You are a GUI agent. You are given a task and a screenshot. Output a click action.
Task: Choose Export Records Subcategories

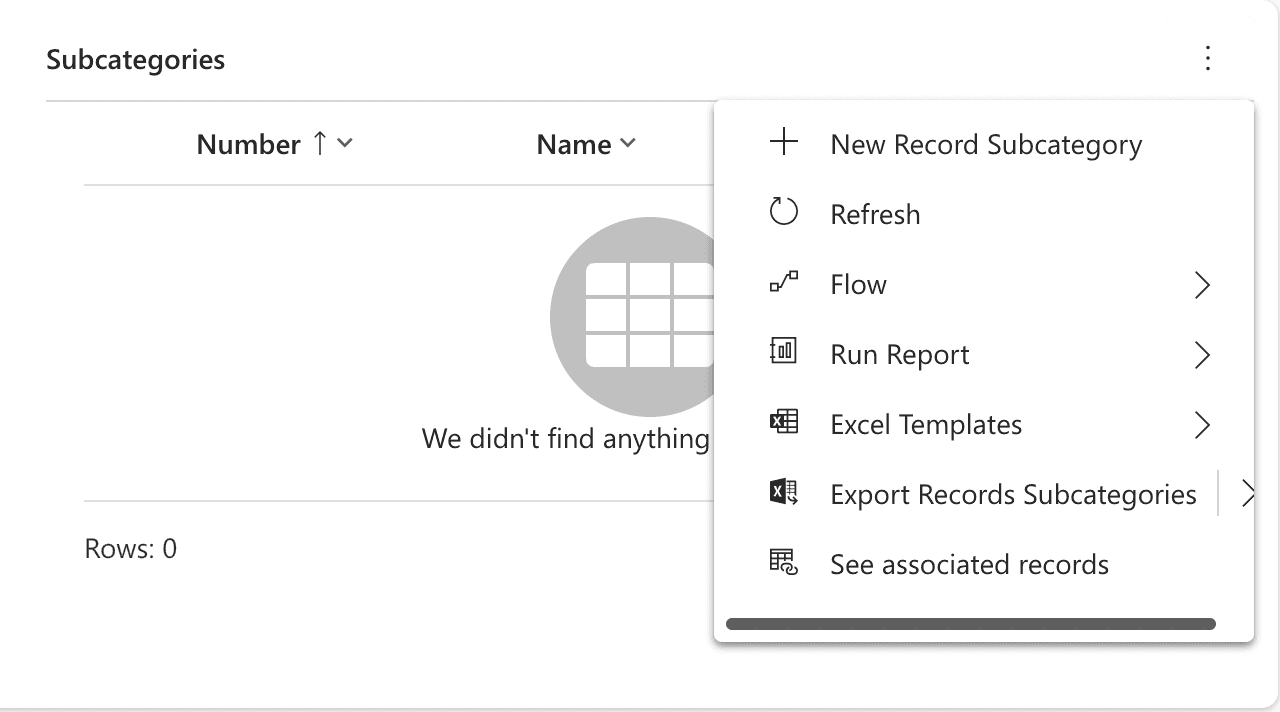[967, 494]
